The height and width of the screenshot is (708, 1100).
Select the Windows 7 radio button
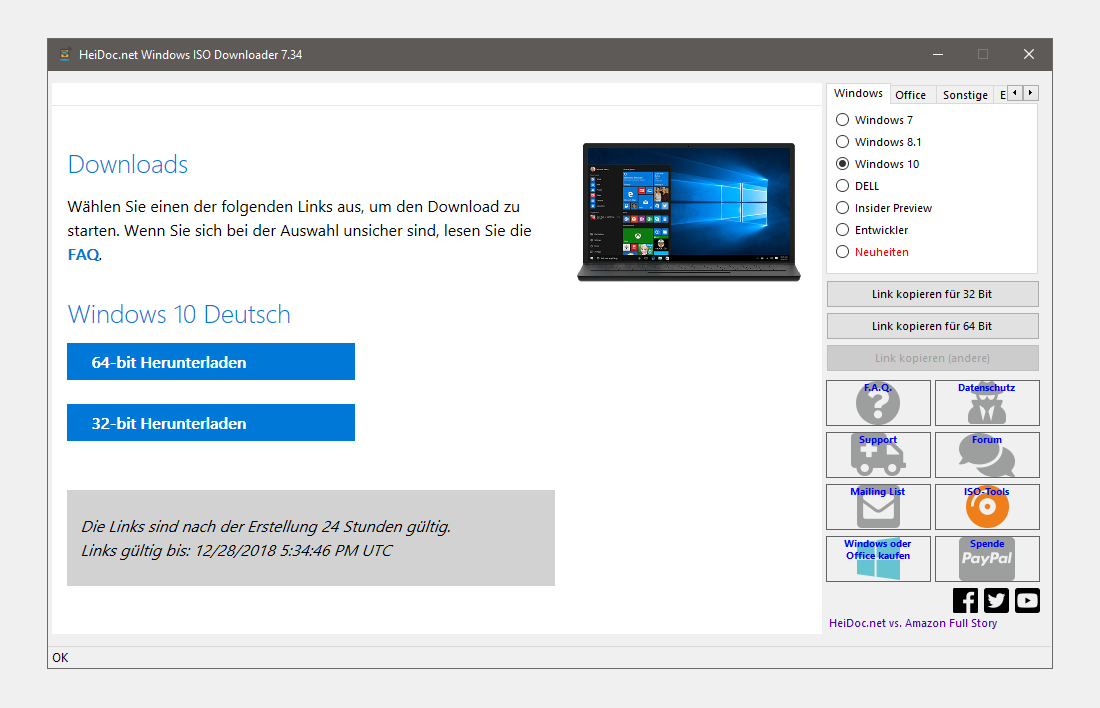click(x=843, y=120)
